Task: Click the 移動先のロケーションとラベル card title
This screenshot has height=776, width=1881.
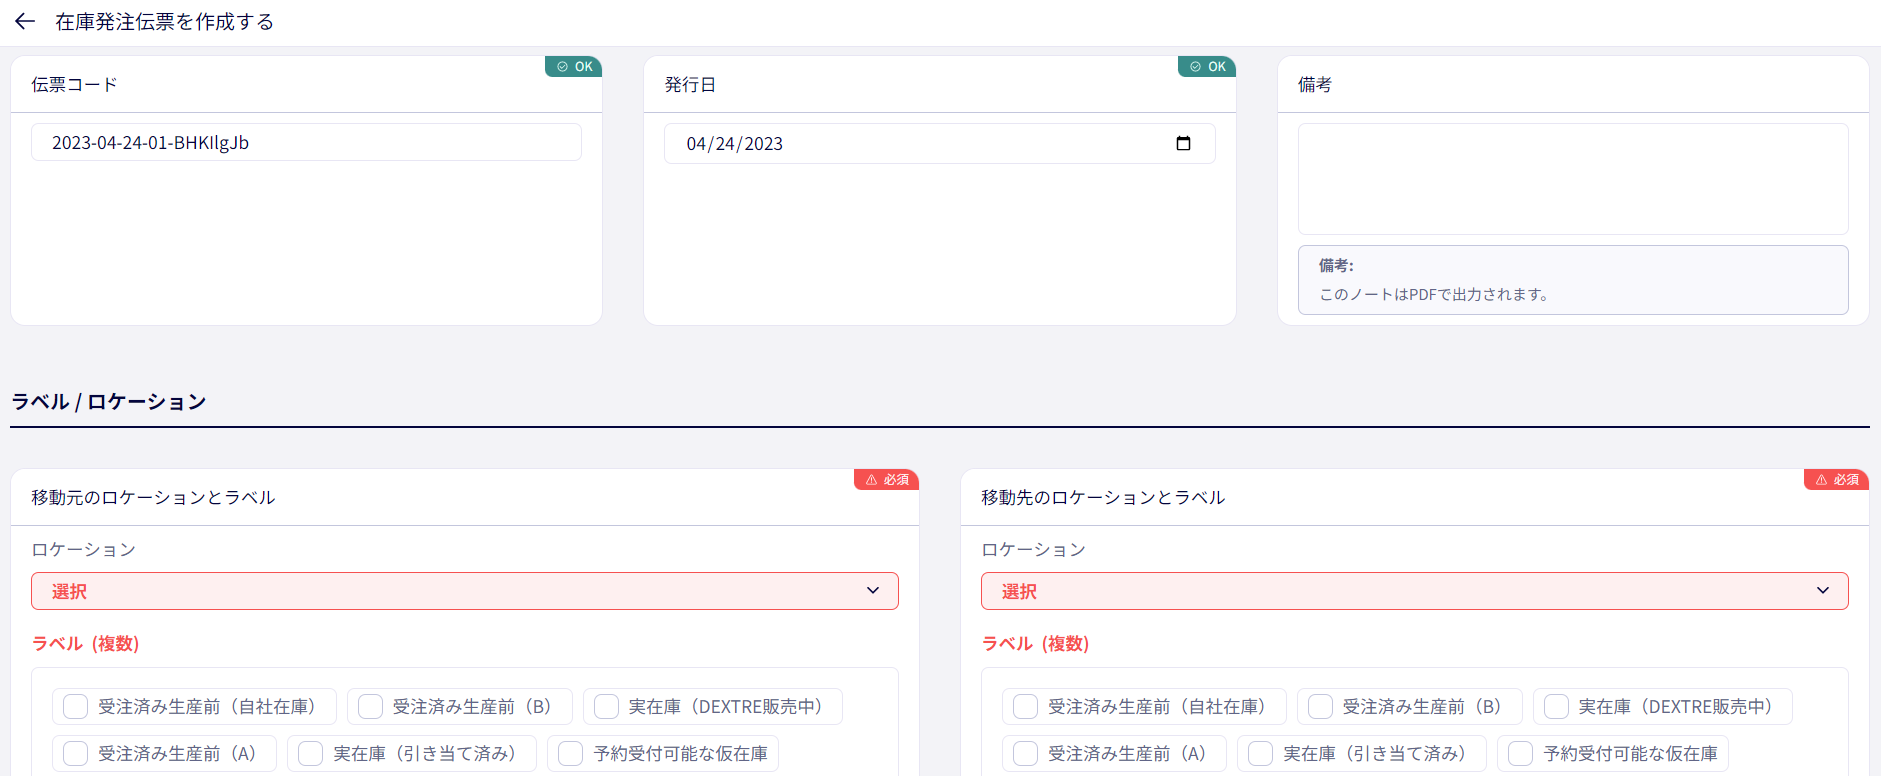Action: pos(1103,497)
